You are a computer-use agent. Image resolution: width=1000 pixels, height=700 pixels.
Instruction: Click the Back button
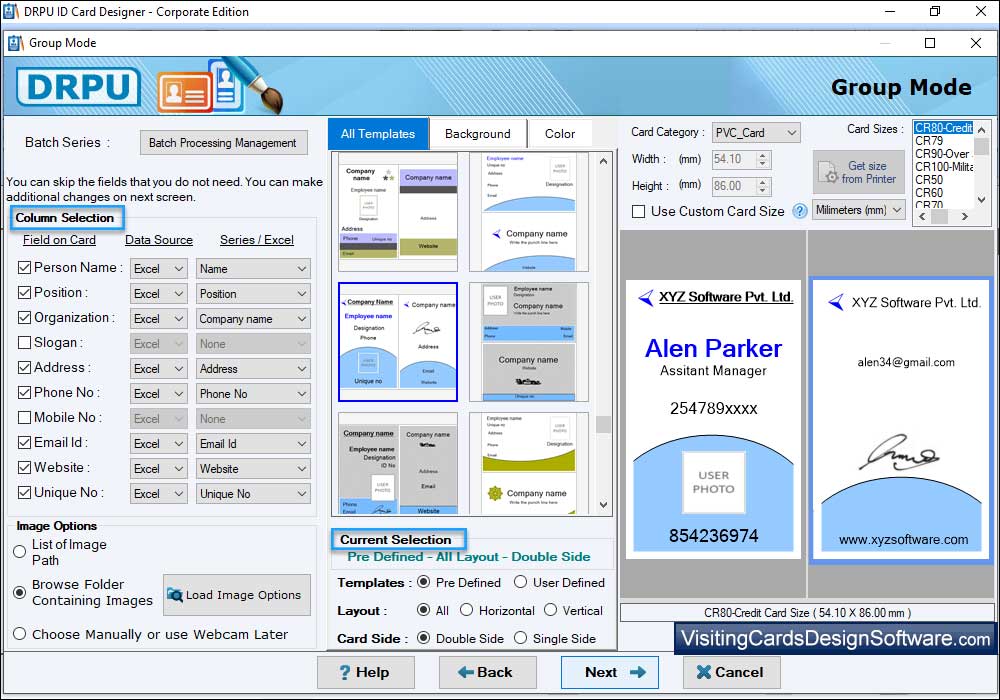(x=487, y=672)
